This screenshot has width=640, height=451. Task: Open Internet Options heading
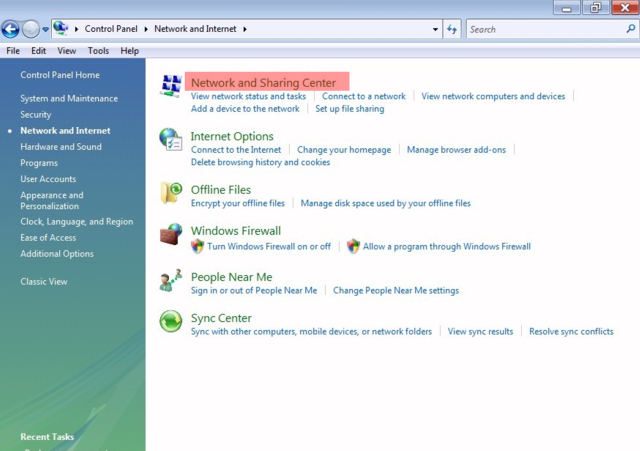pyautogui.click(x=232, y=136)
